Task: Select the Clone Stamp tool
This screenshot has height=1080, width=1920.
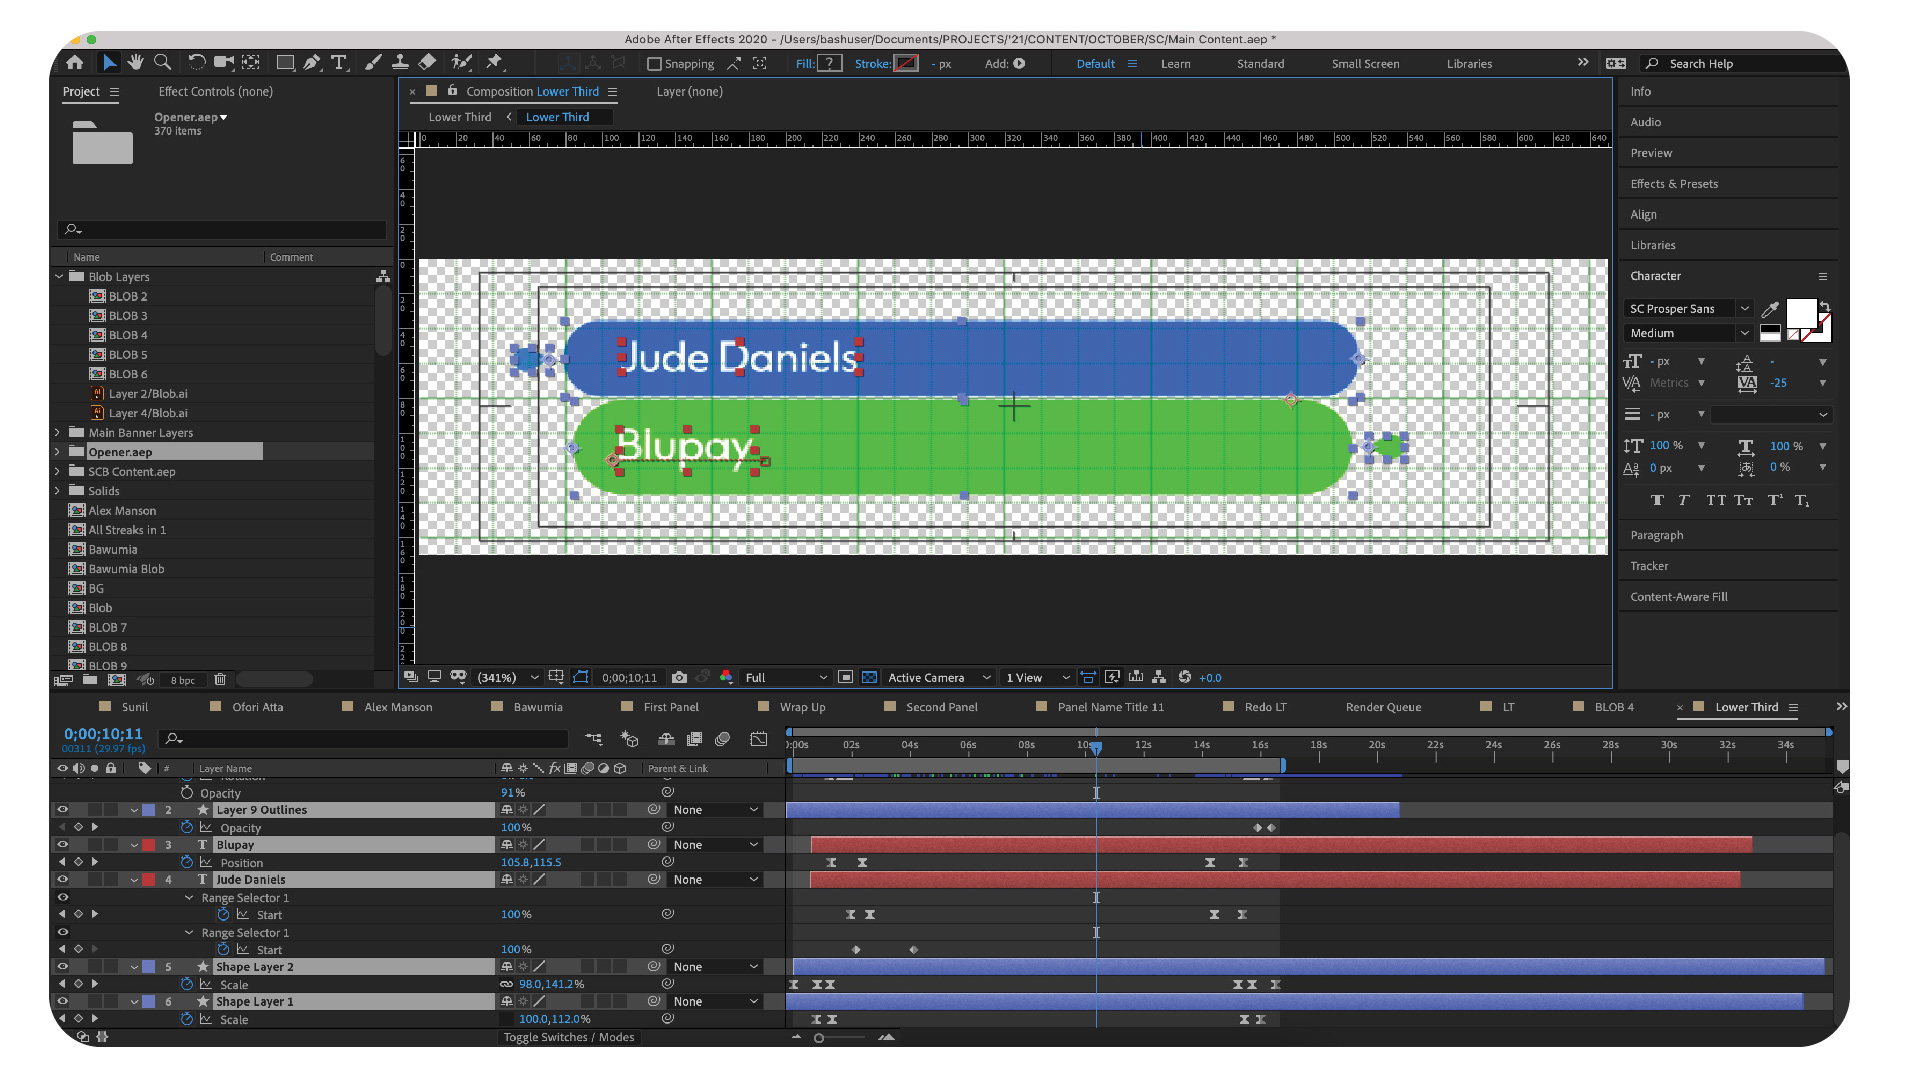Action: (x=400, y=63)
